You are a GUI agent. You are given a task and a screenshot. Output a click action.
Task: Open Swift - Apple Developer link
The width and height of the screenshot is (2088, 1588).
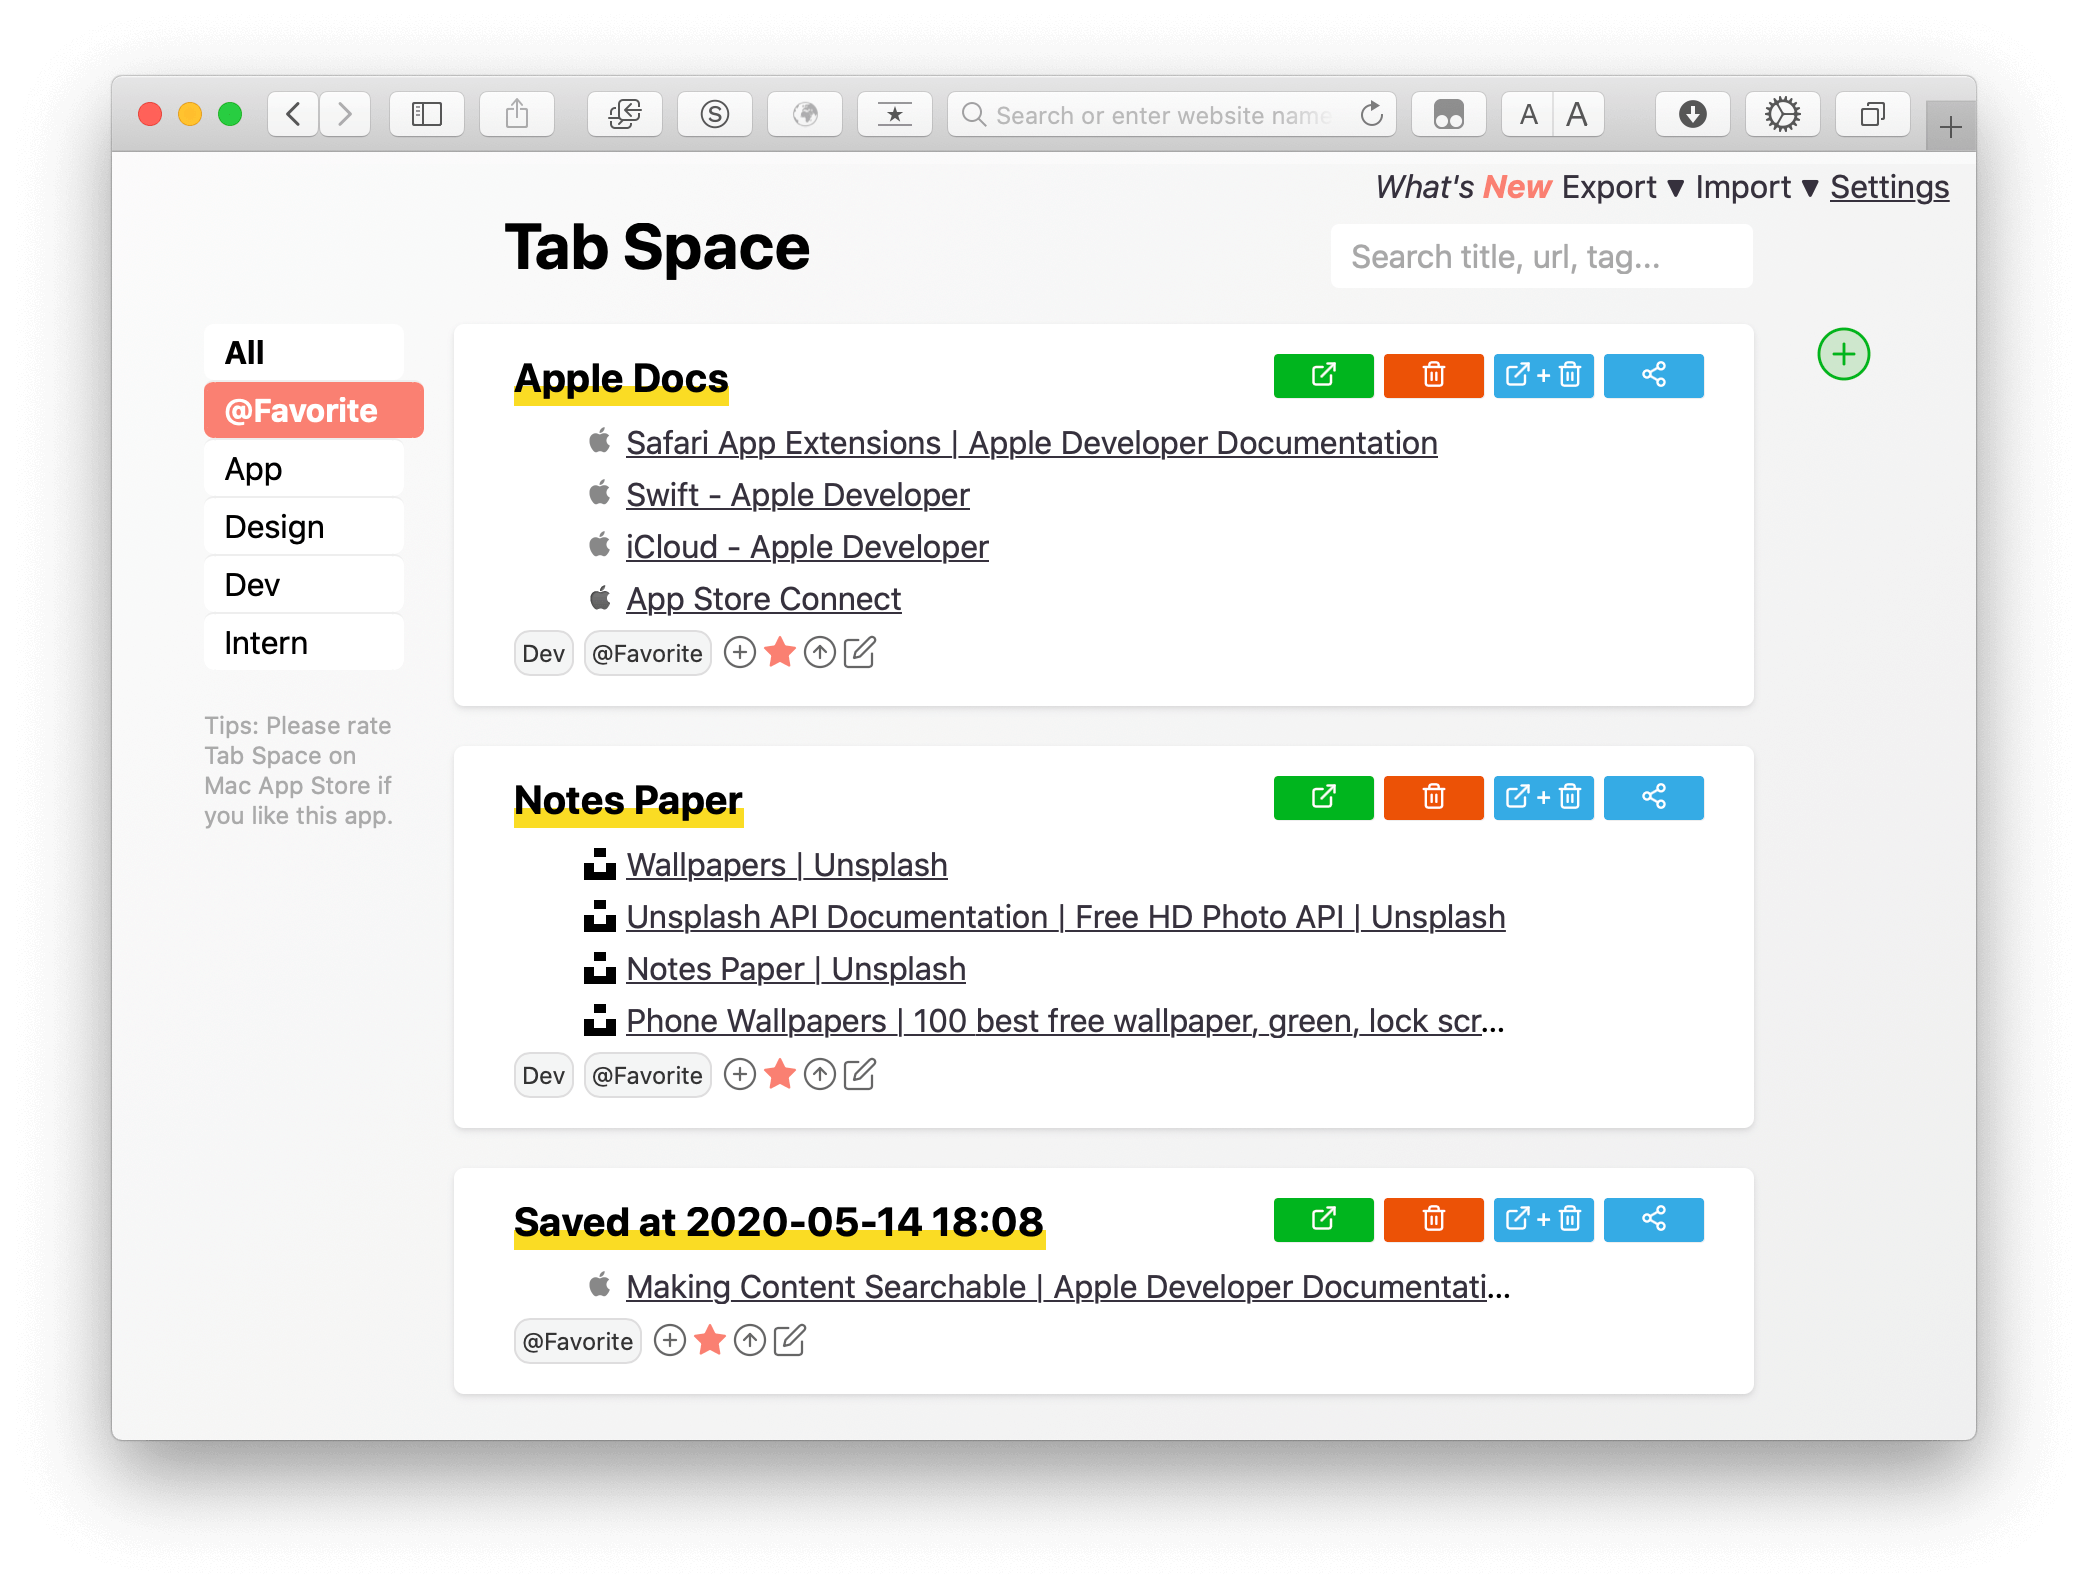797,495
